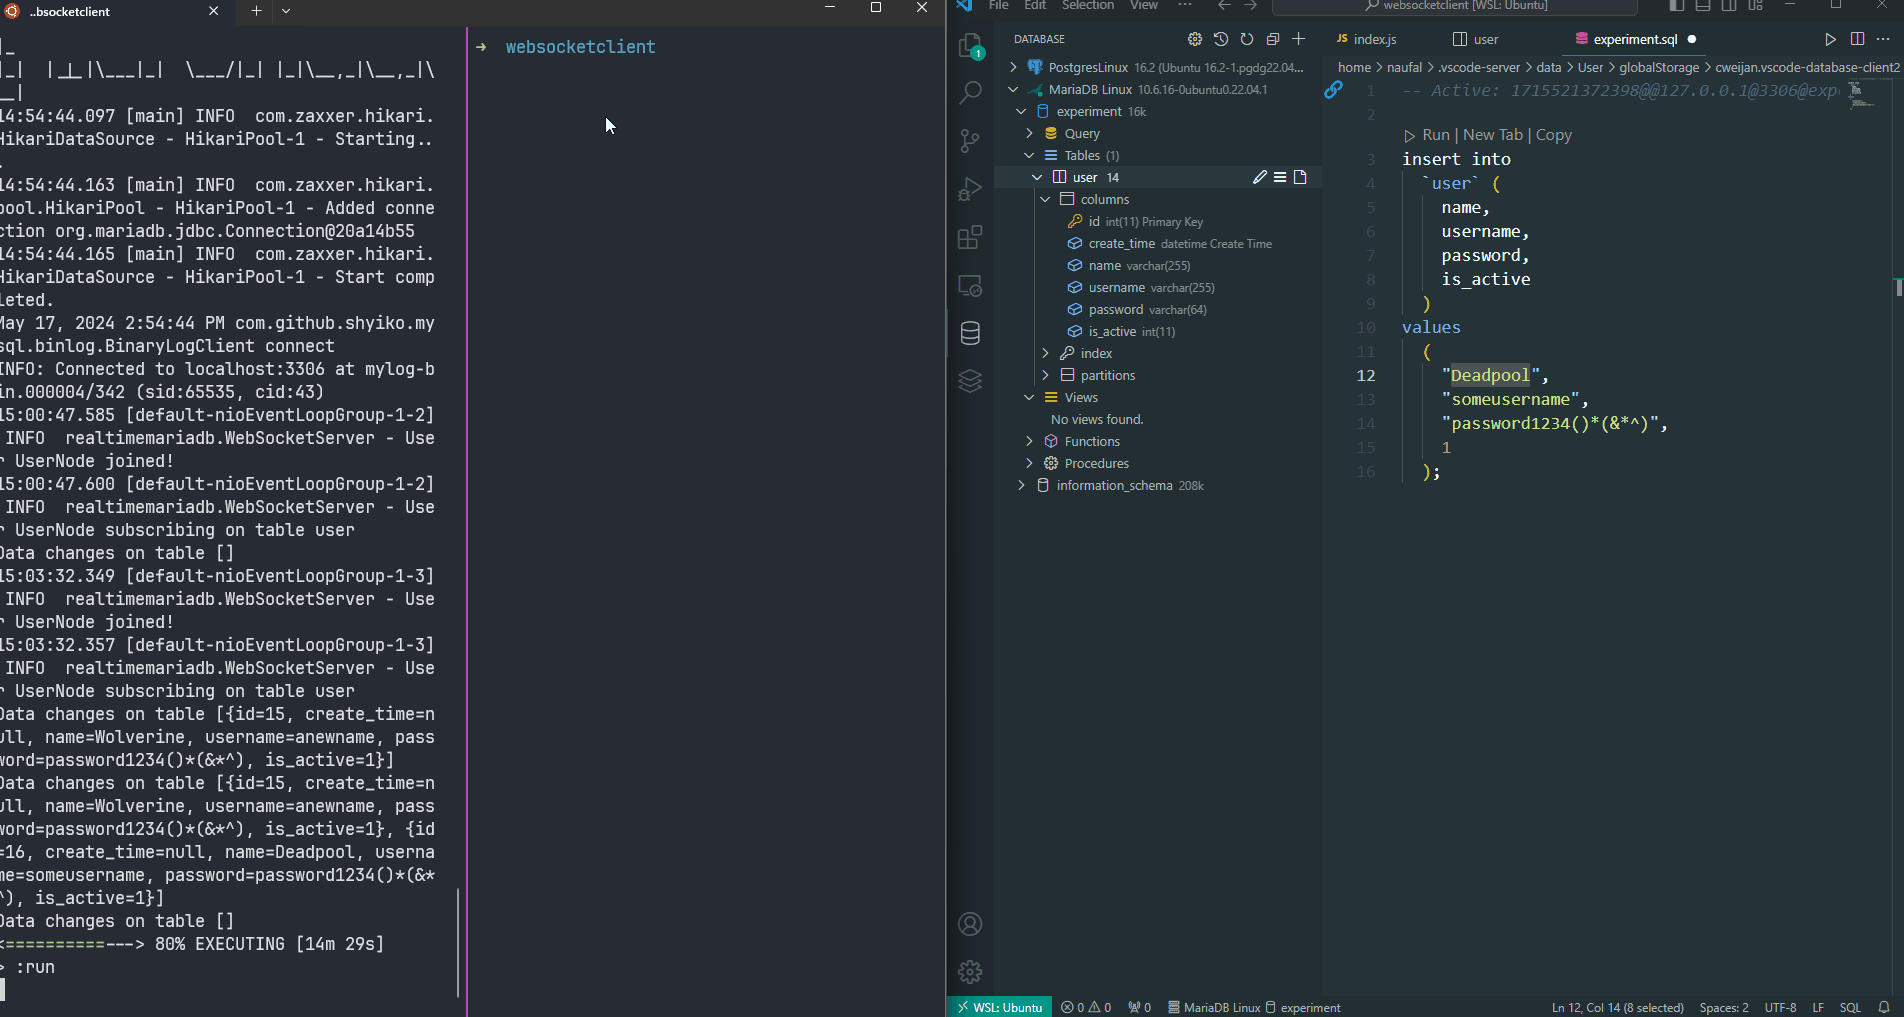Viewport: 1904px width, 1017px height.
Task: Split the editor to the right
Action: point(1857,39)
